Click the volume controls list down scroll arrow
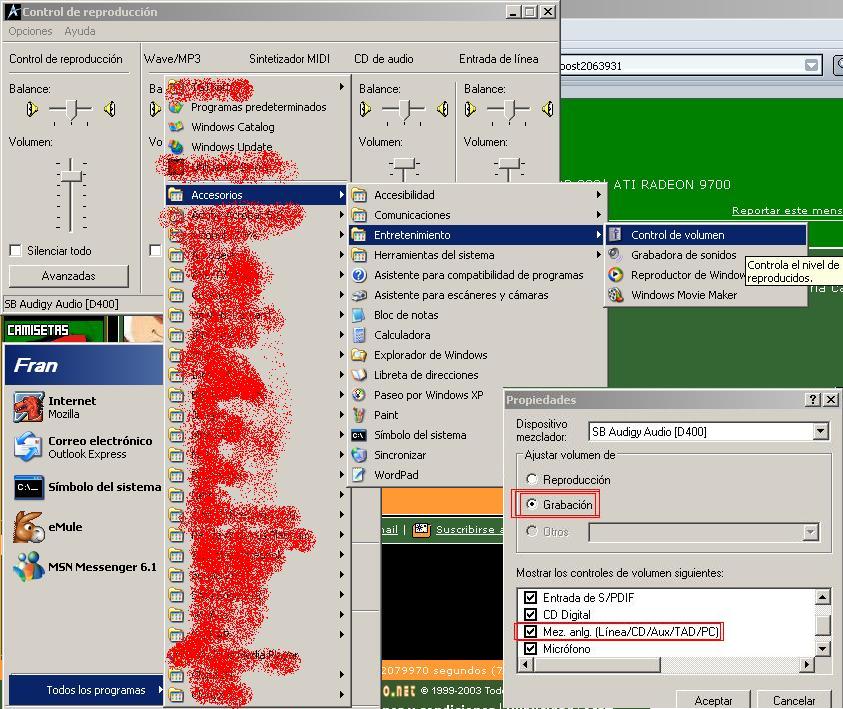 (823, 649)
